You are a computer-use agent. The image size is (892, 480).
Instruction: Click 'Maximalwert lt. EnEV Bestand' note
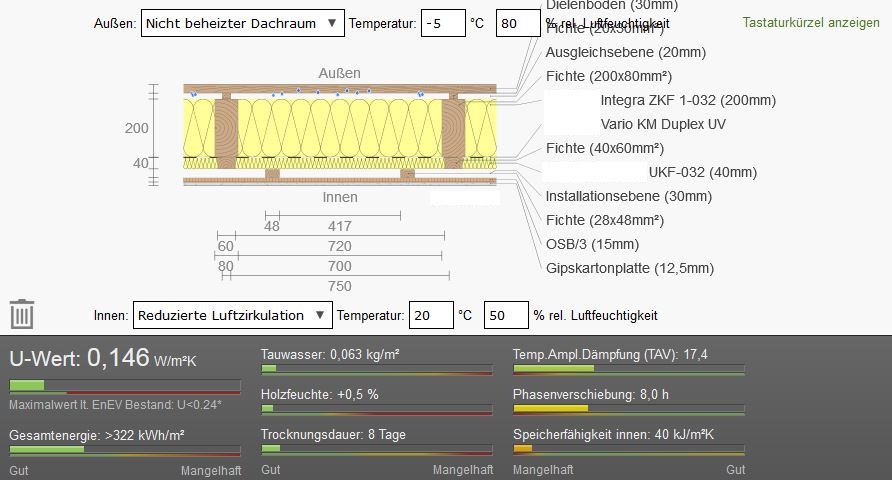point(115,405)
